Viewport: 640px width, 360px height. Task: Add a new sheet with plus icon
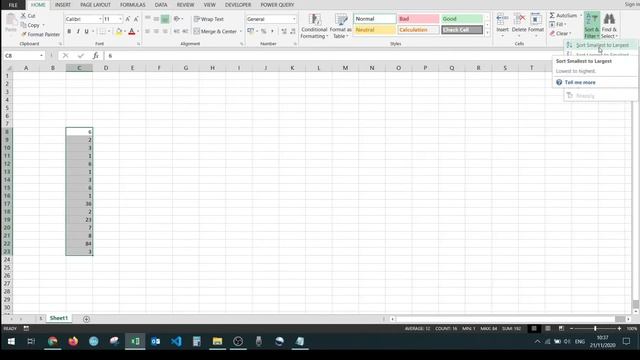click(86, 319)
